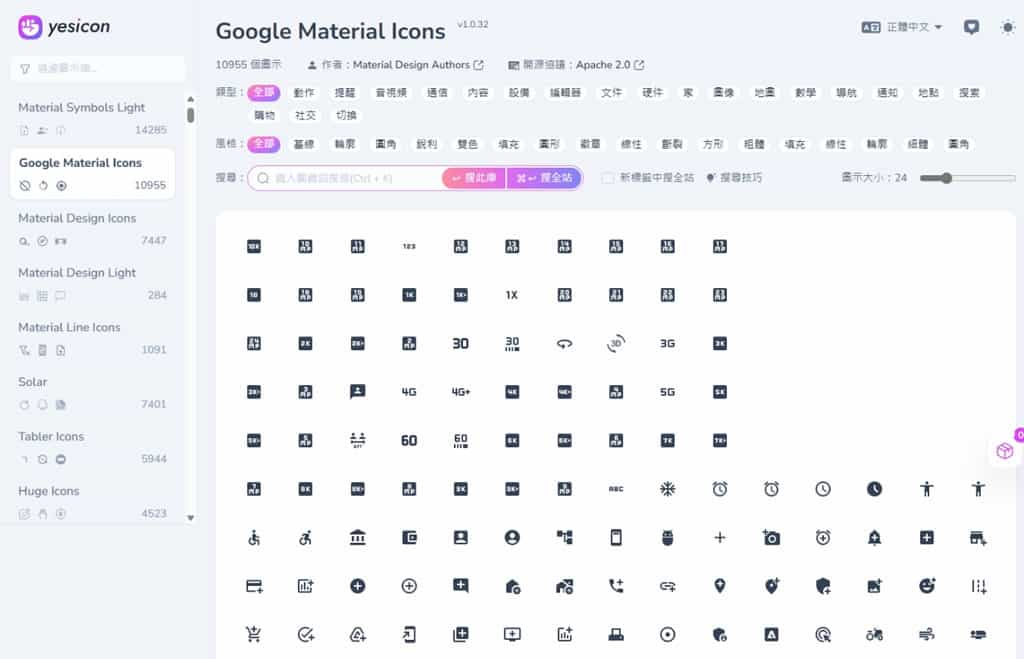1024x659 pixels.
Task: Filter style by 銳利
Action: 426,144
